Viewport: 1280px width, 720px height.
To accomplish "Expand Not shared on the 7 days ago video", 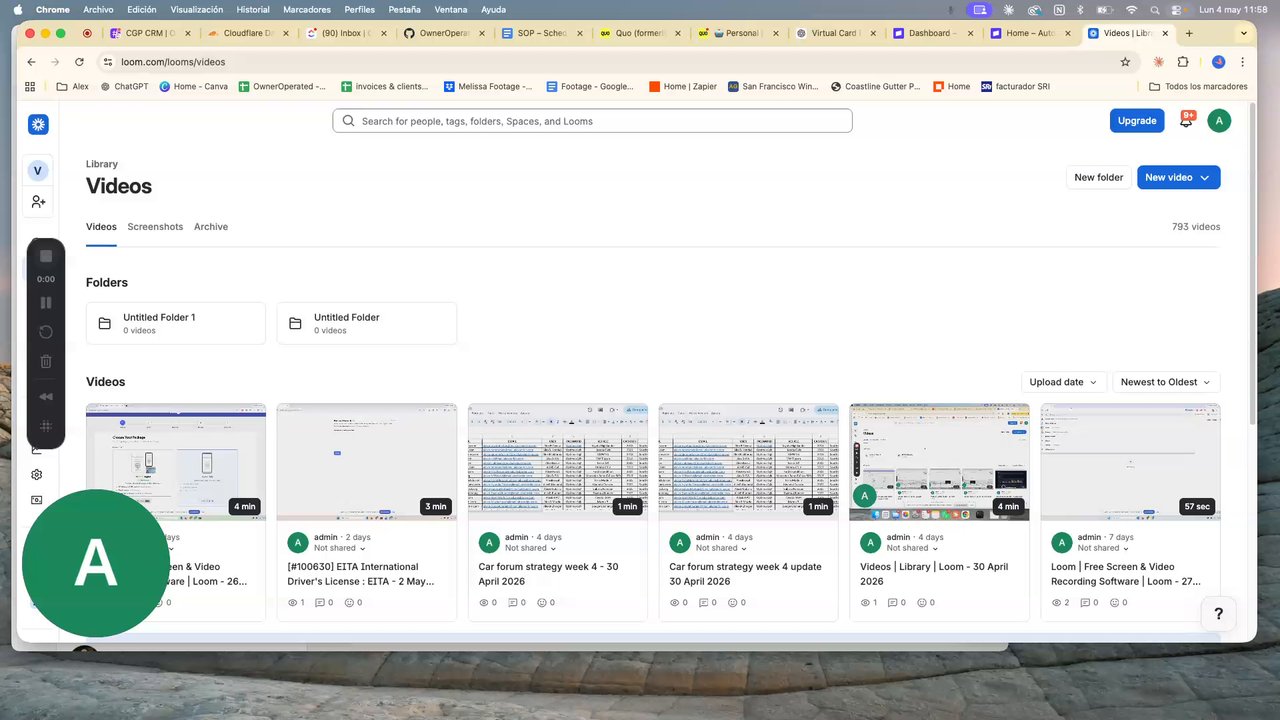I will [x=1104, y=548].
